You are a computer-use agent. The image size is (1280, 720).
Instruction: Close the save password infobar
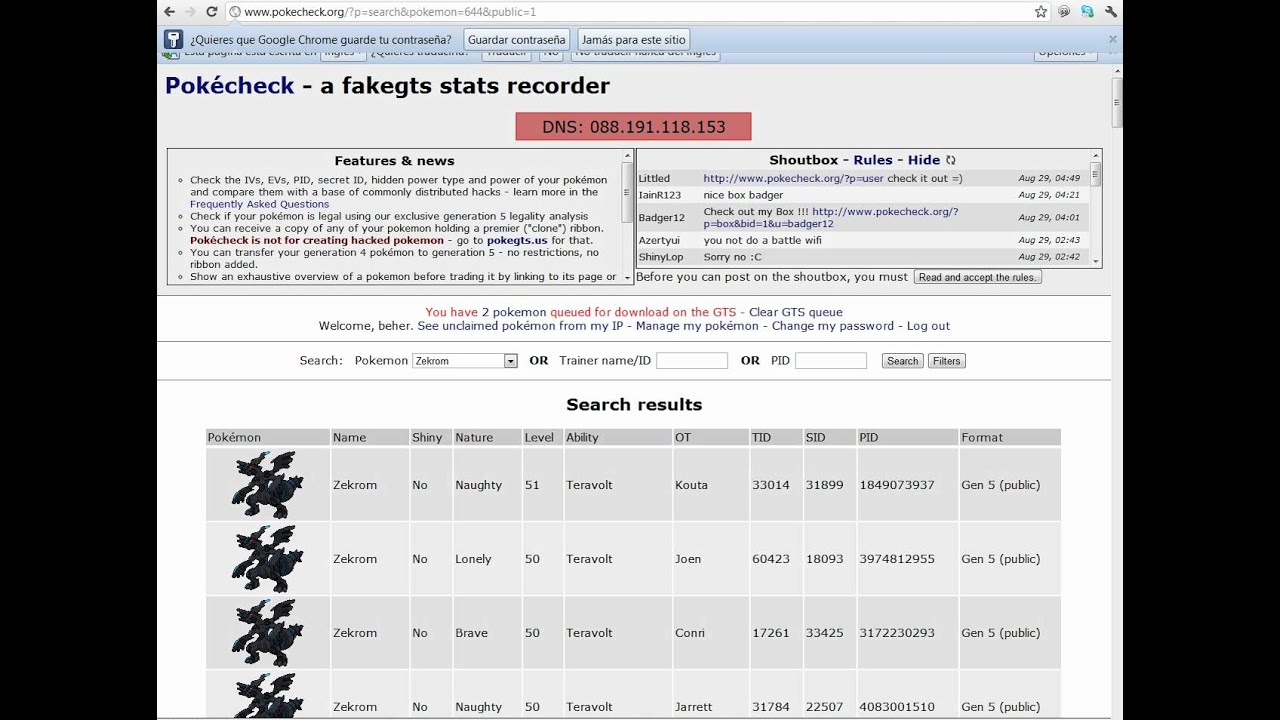point(1112,40)
